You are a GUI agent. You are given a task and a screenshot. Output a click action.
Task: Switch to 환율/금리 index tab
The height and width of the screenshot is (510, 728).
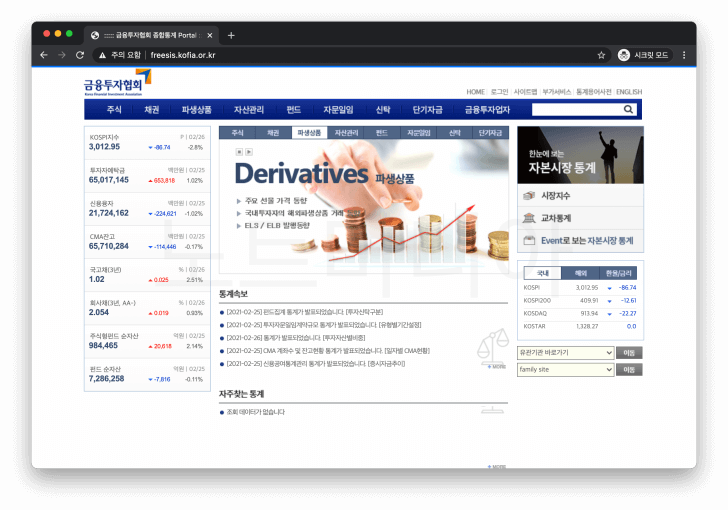pos(618,273)
